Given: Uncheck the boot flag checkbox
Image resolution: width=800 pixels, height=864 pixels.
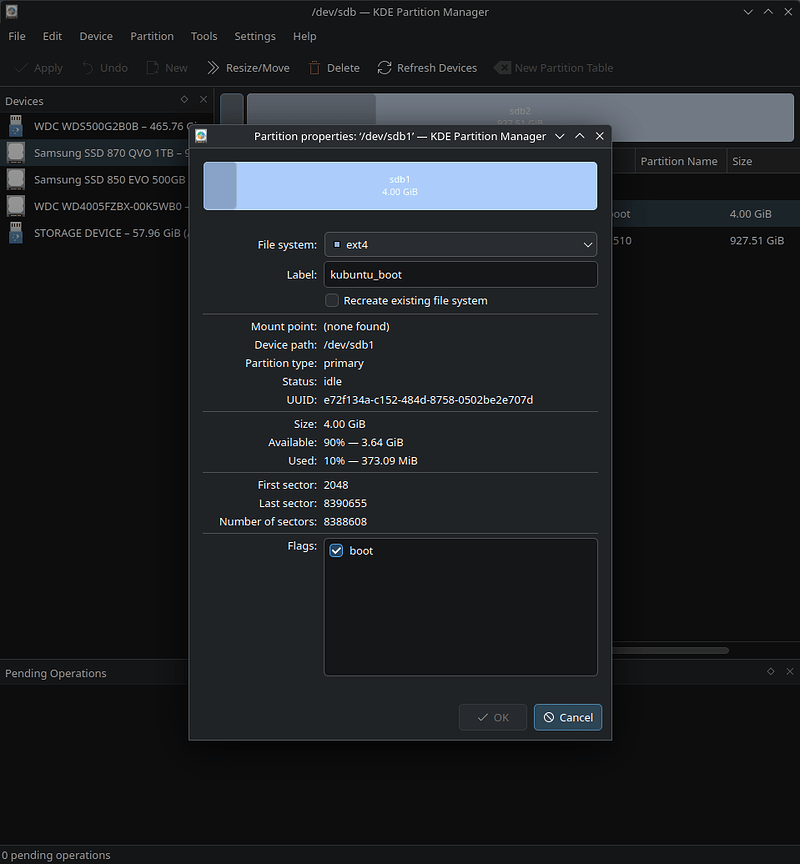Looking at the screenshot, I should click(x=336, y=551).
